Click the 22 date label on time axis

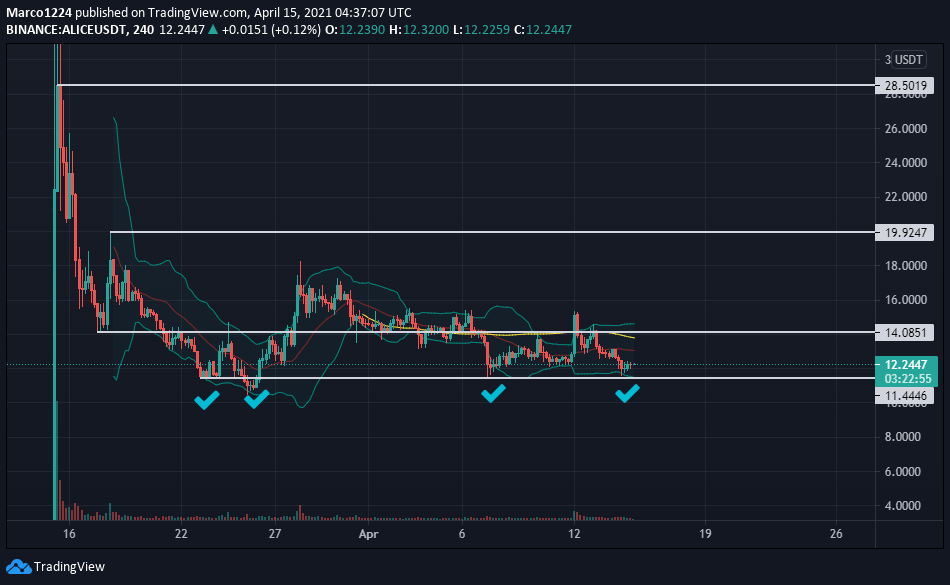[x=181, y=534]
